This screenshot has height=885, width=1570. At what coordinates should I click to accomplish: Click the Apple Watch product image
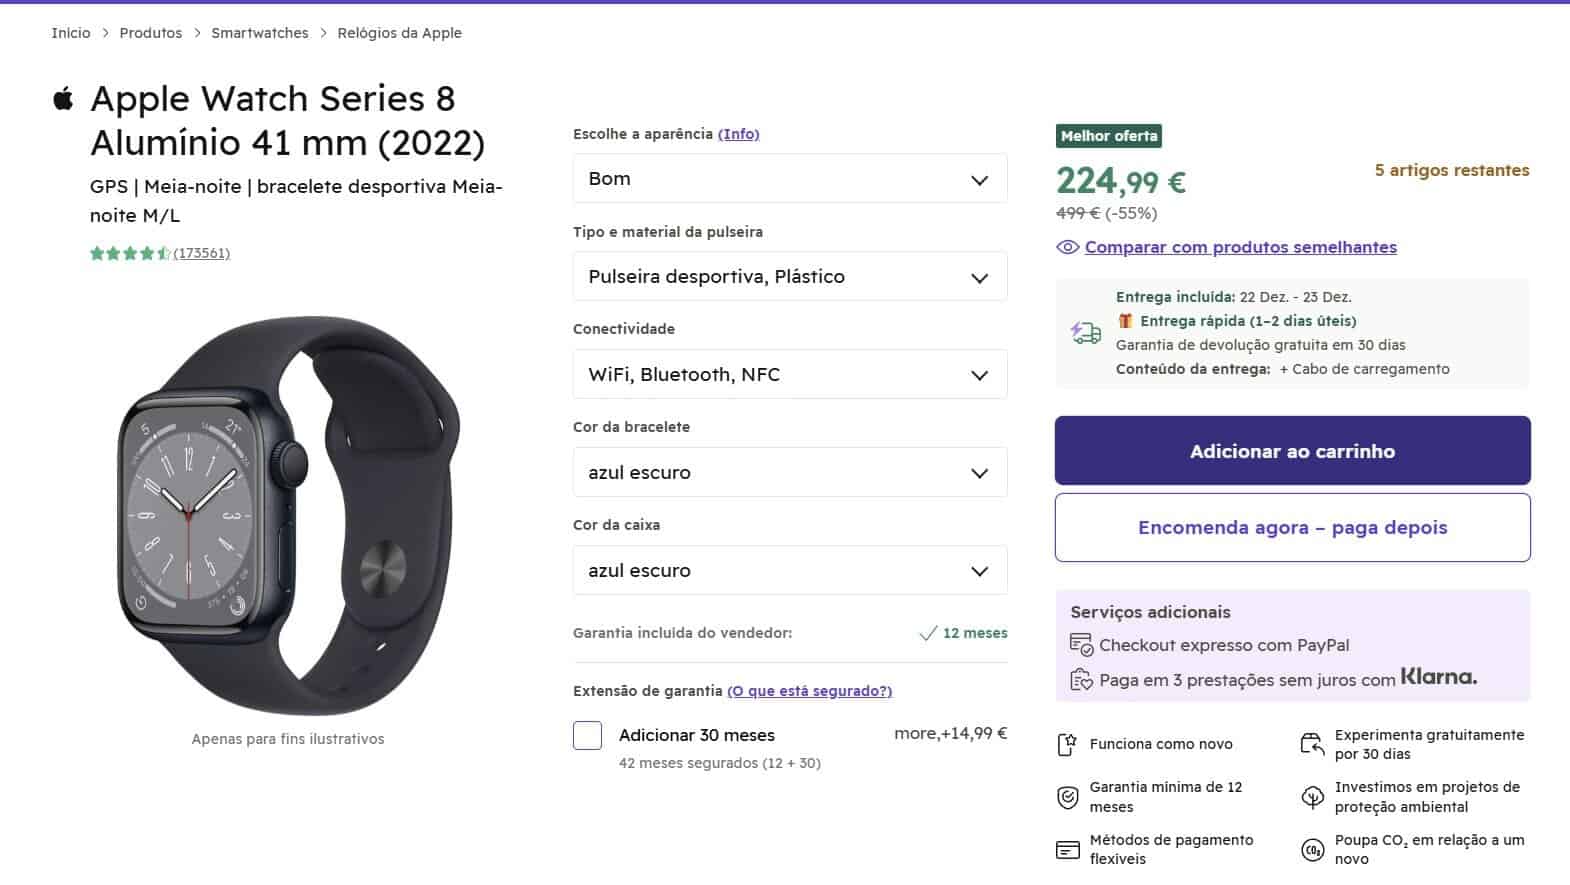[288, 515]
